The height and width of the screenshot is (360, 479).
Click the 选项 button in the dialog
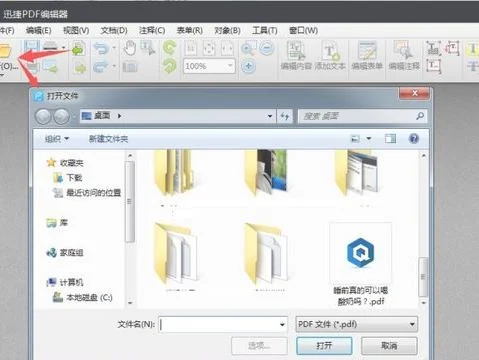click(259, 346)
